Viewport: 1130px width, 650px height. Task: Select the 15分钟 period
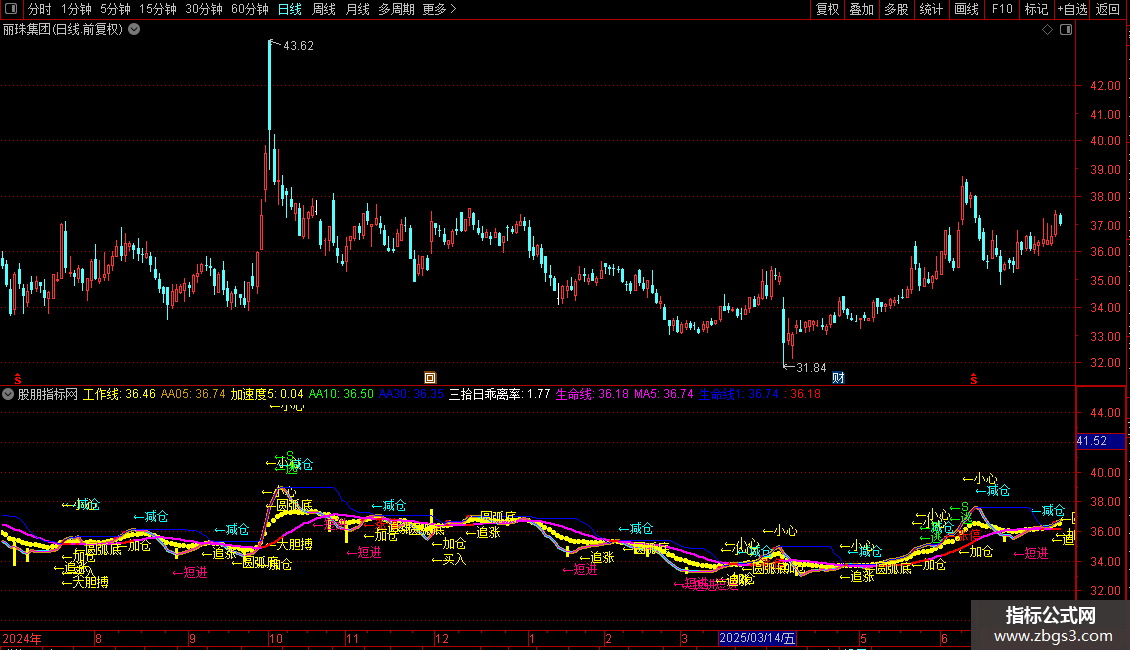pyautogui.click(x=158, y=9)
